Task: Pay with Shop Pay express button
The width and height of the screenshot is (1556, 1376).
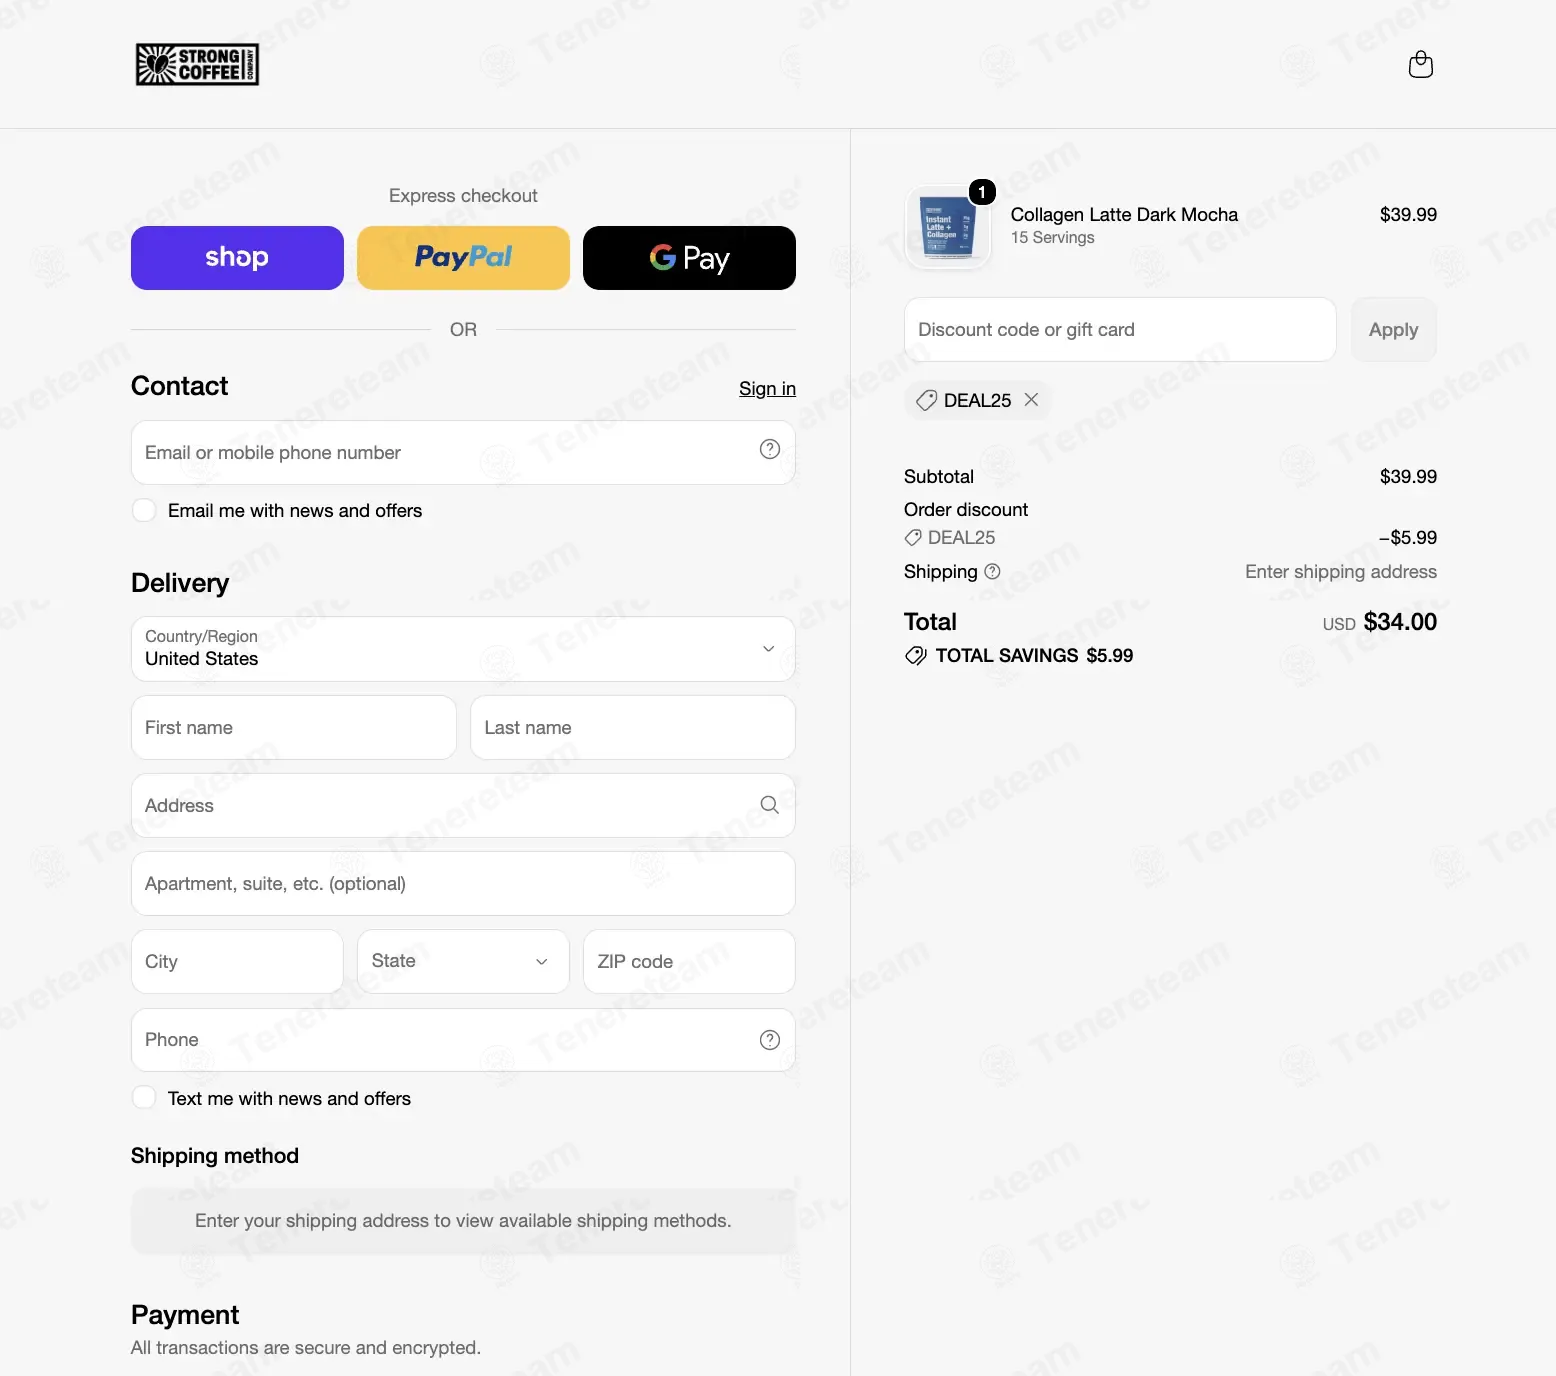Action: click(x=237, y=258)
